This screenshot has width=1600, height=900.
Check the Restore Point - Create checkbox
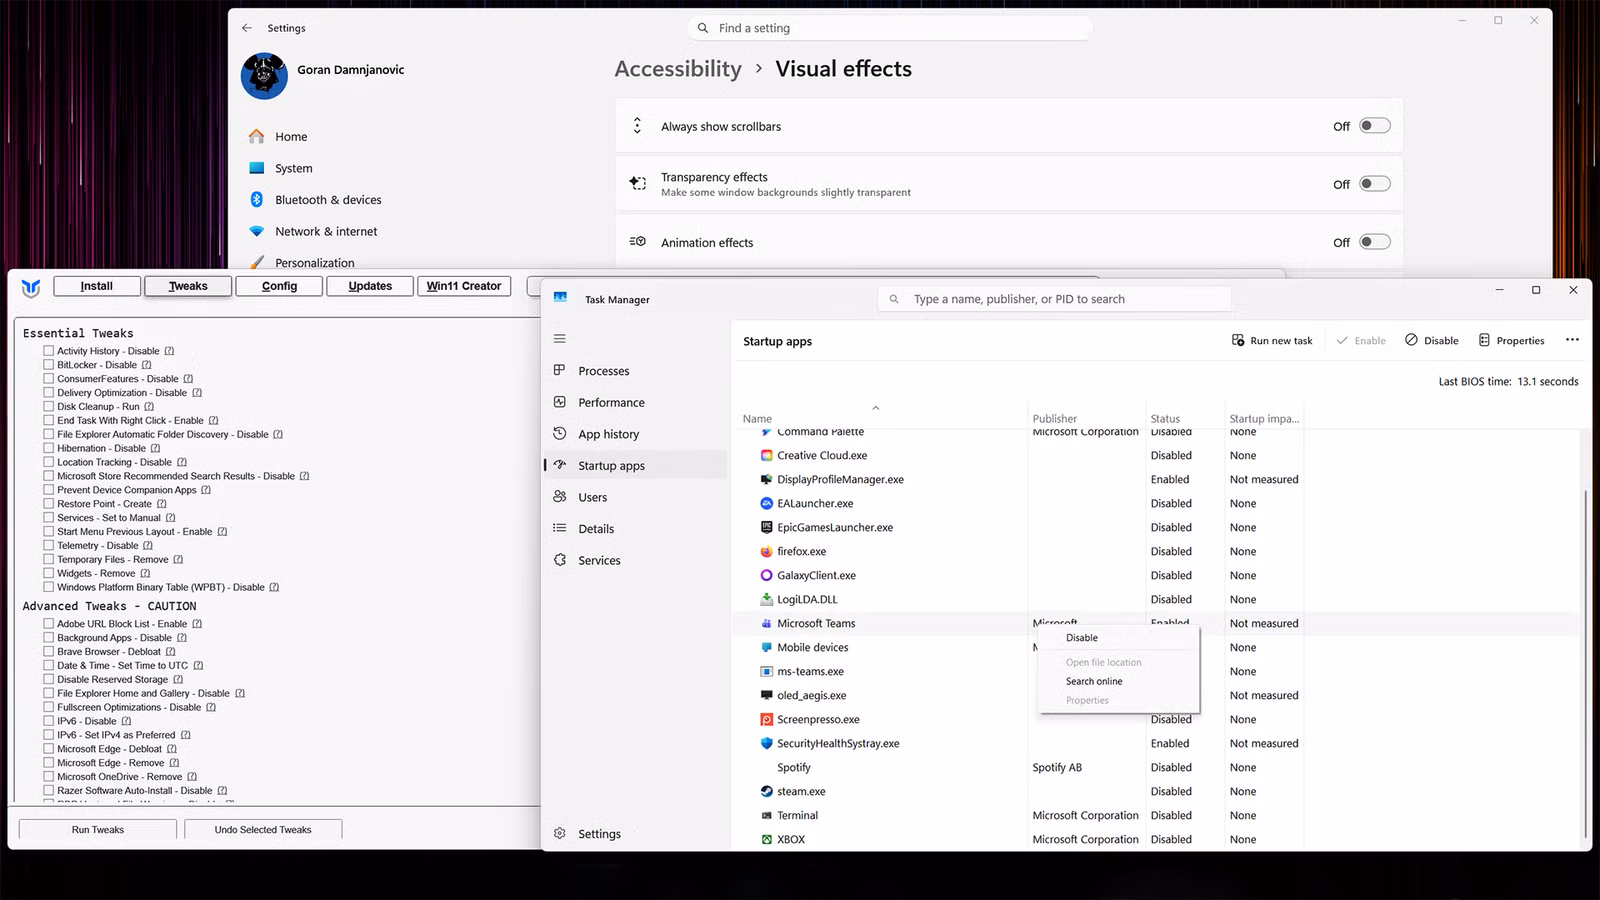48,504
